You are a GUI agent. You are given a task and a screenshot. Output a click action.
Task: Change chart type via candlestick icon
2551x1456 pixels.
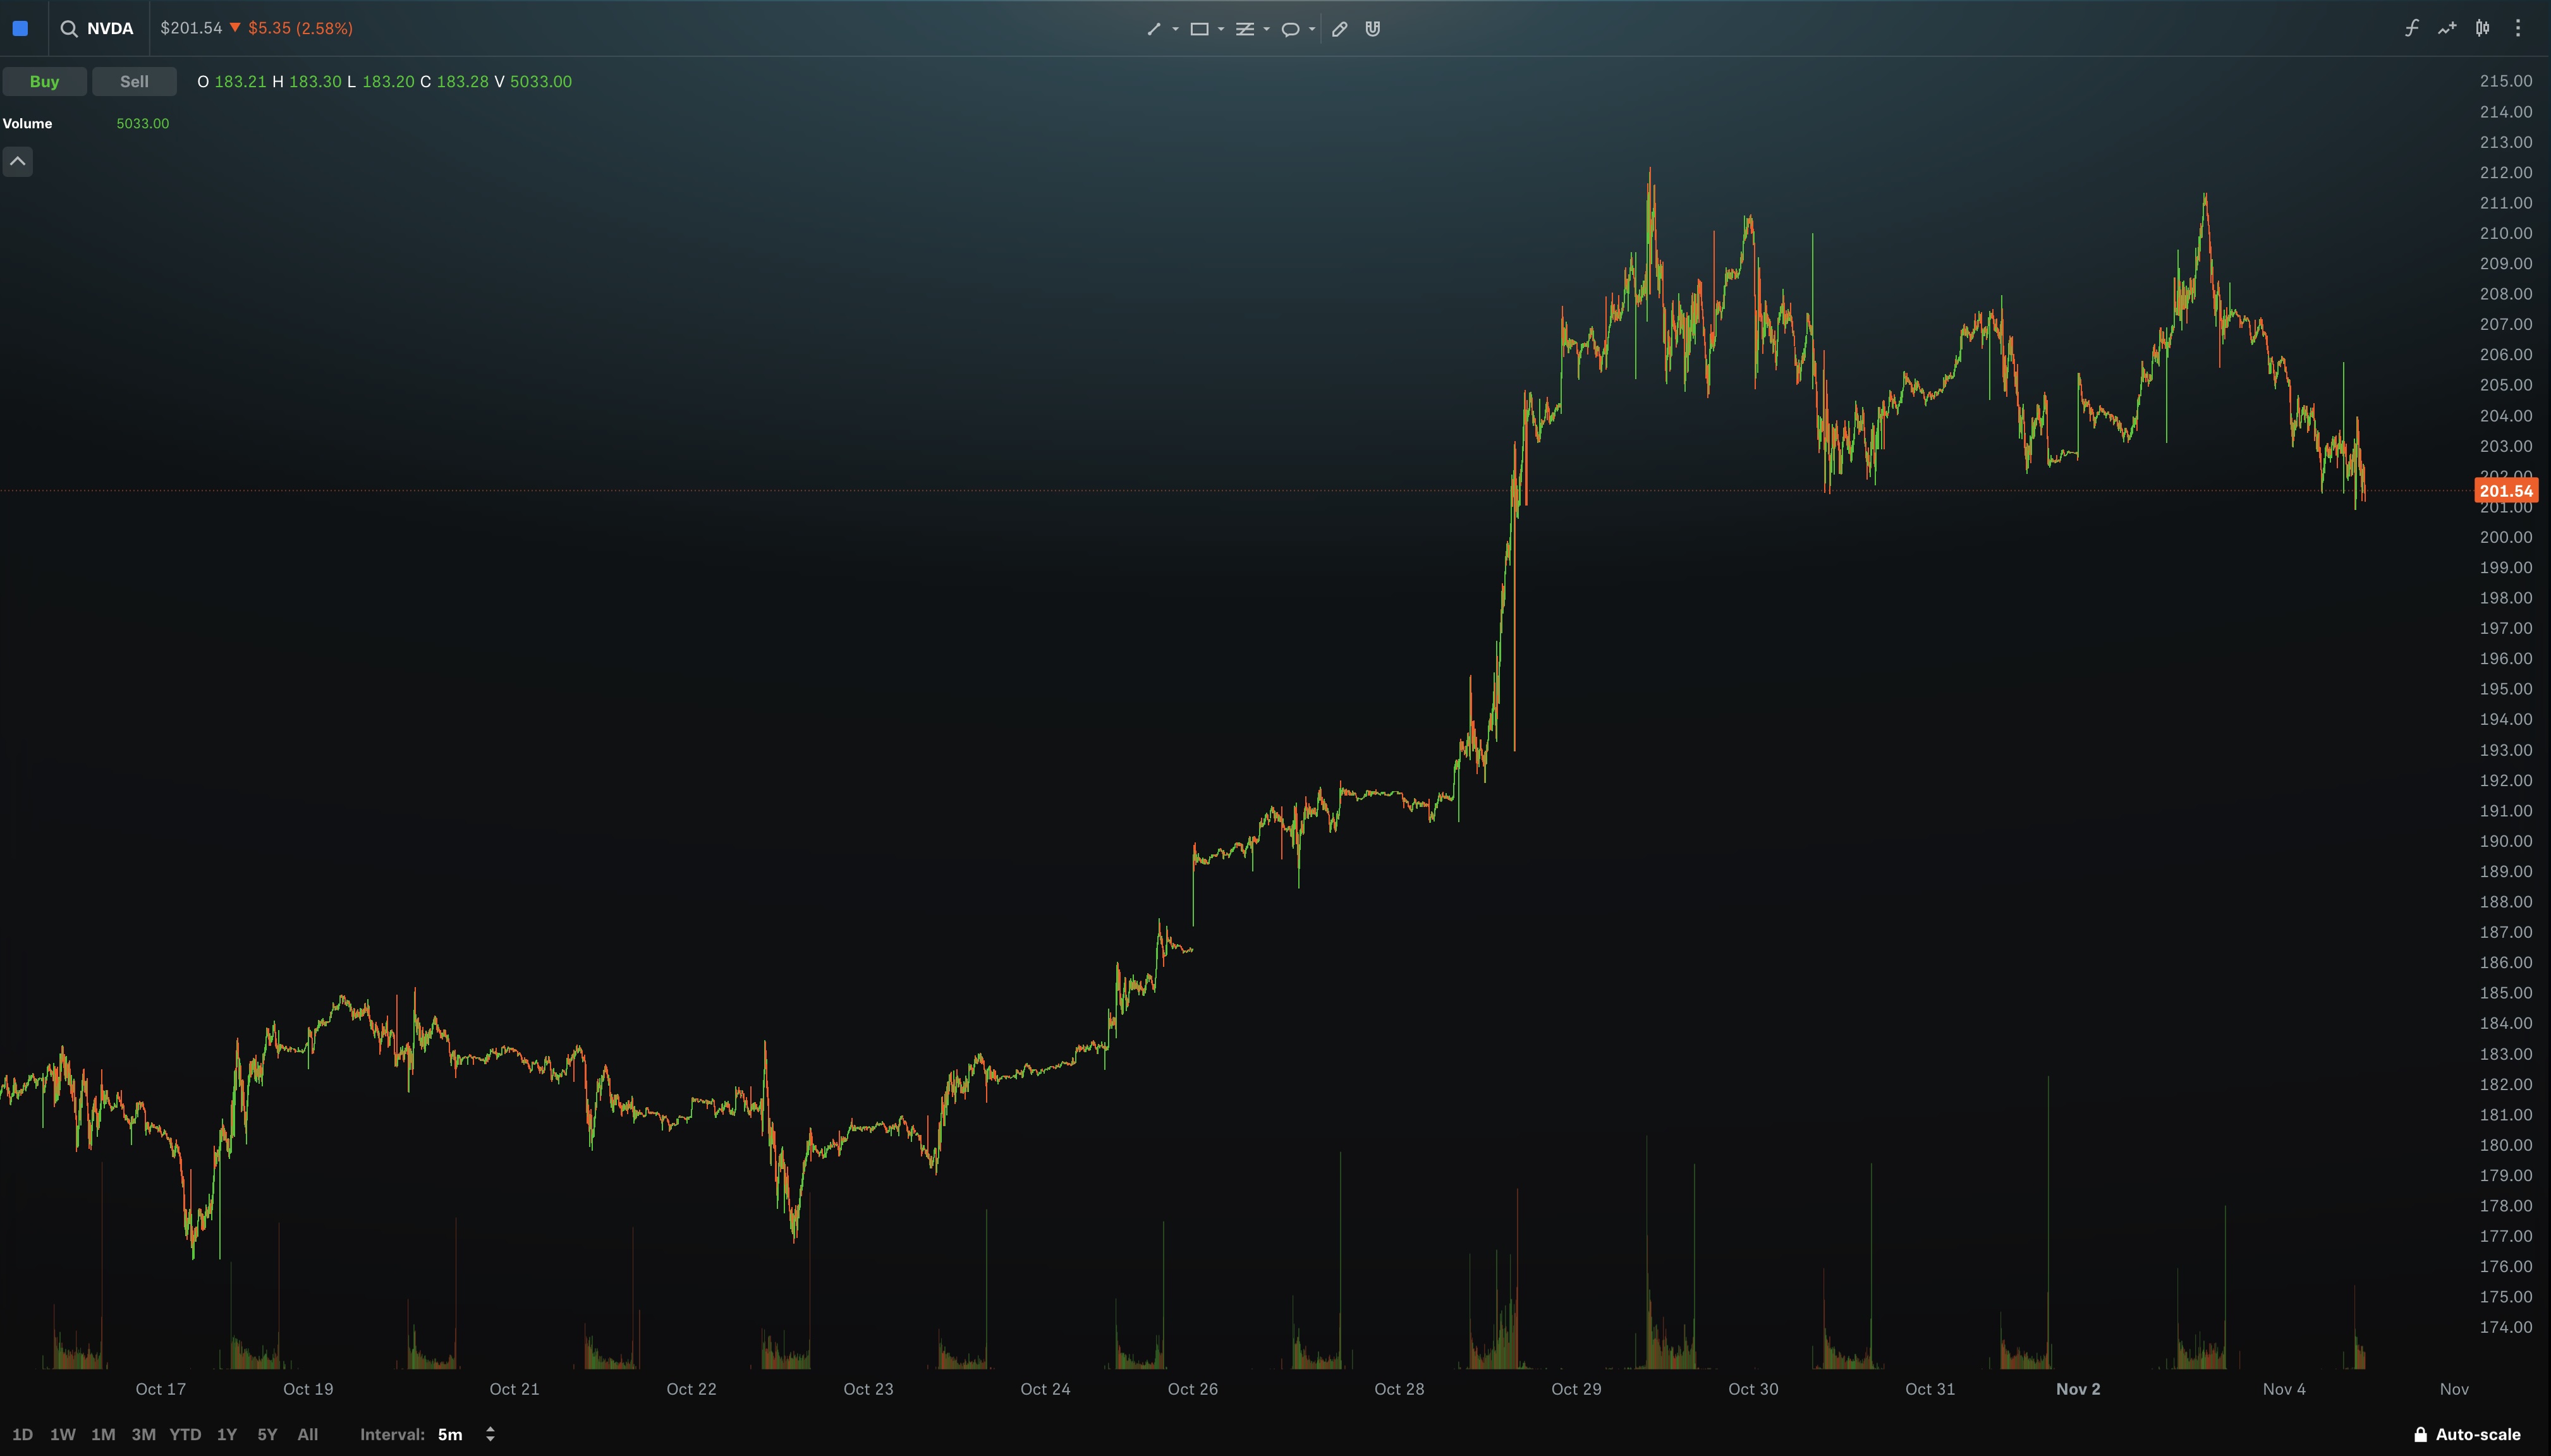(2482, 28)
